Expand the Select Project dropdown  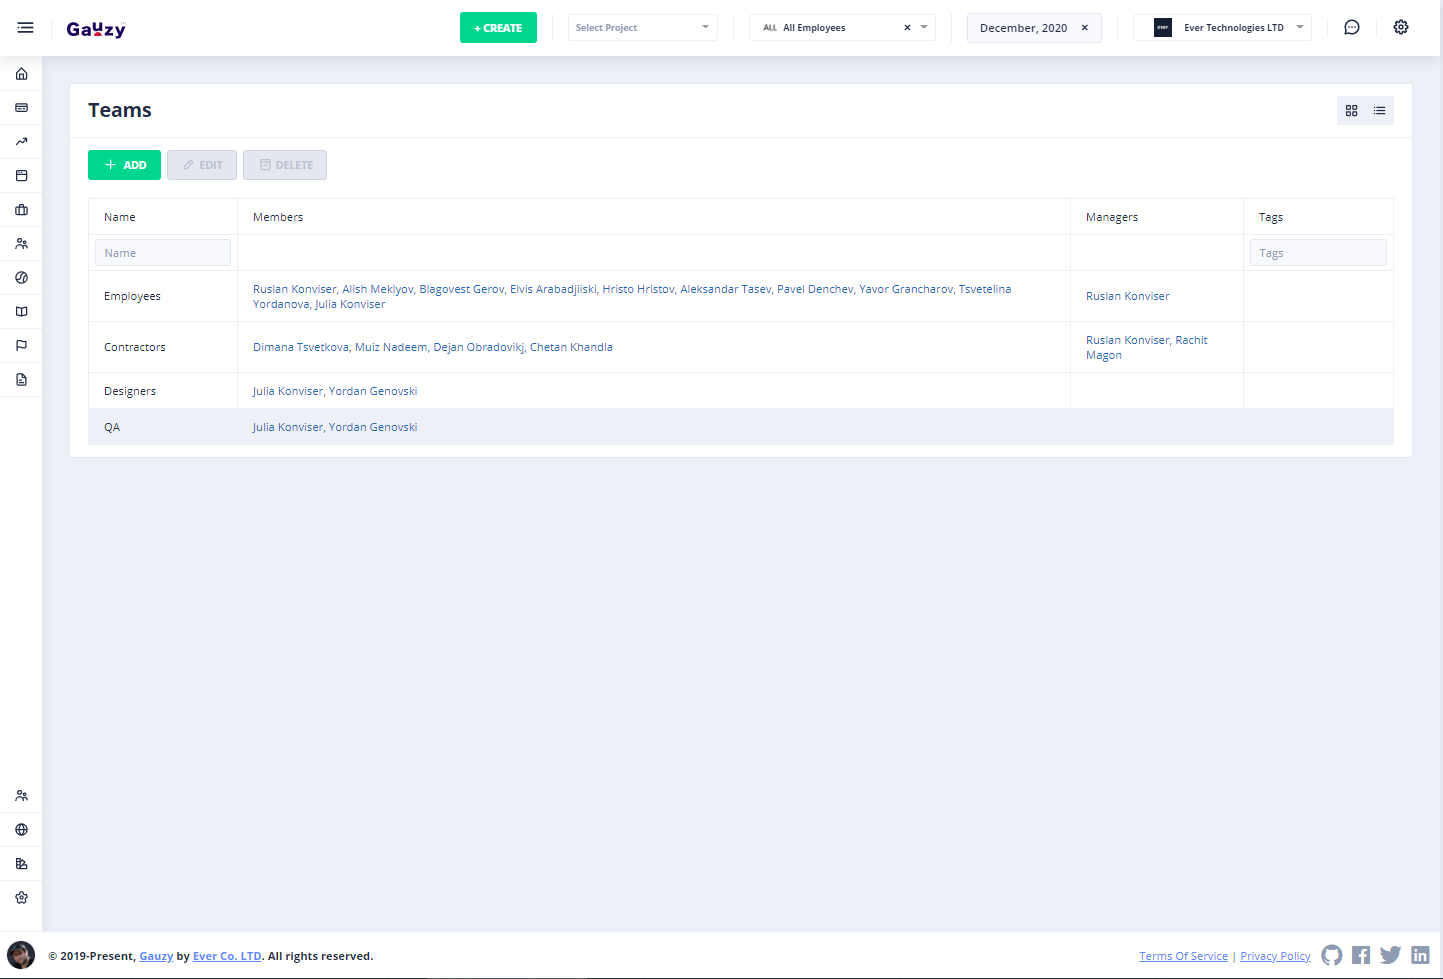(642, 28)
